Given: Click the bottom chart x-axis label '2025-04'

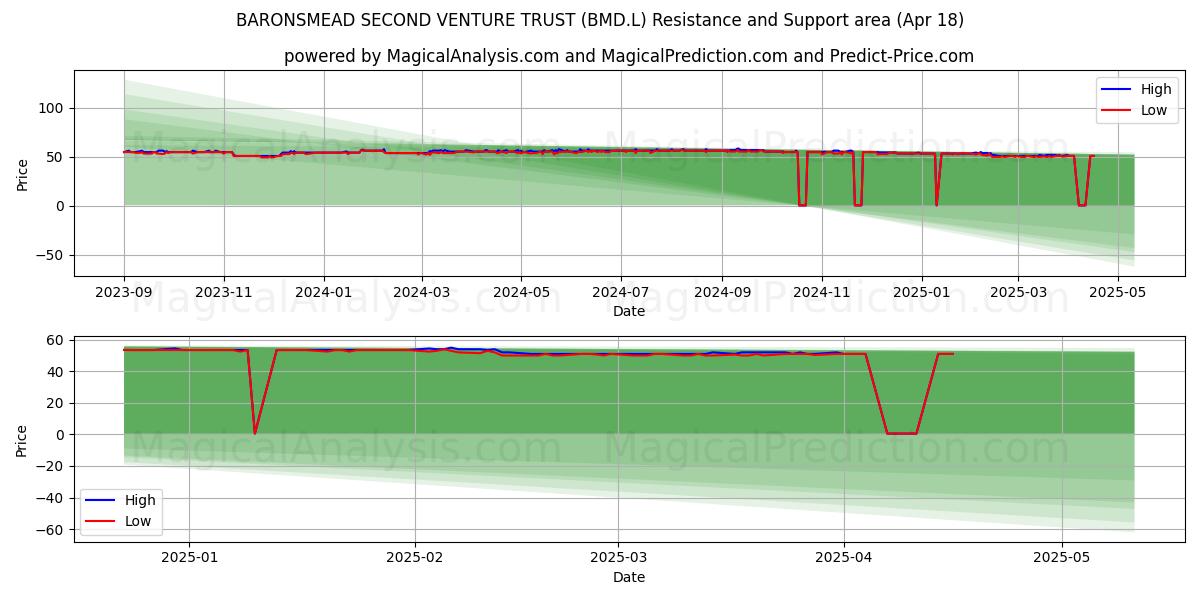Looking at the screenshot, I should coord(843,558).
